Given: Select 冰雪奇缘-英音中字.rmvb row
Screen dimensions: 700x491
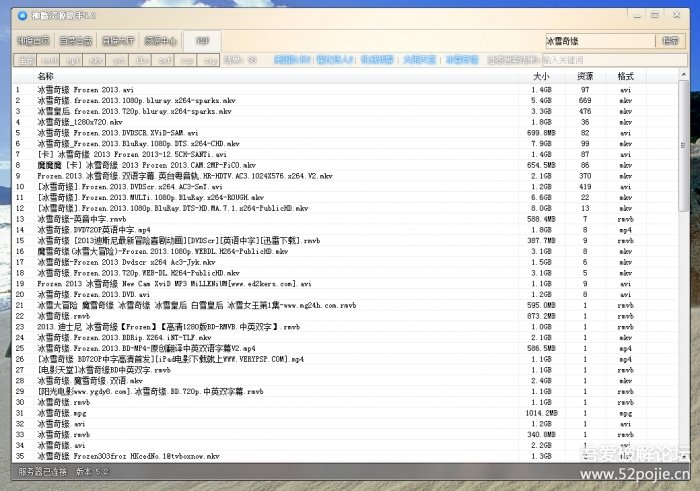Looking at the screenshot, I should coord(345,219).
